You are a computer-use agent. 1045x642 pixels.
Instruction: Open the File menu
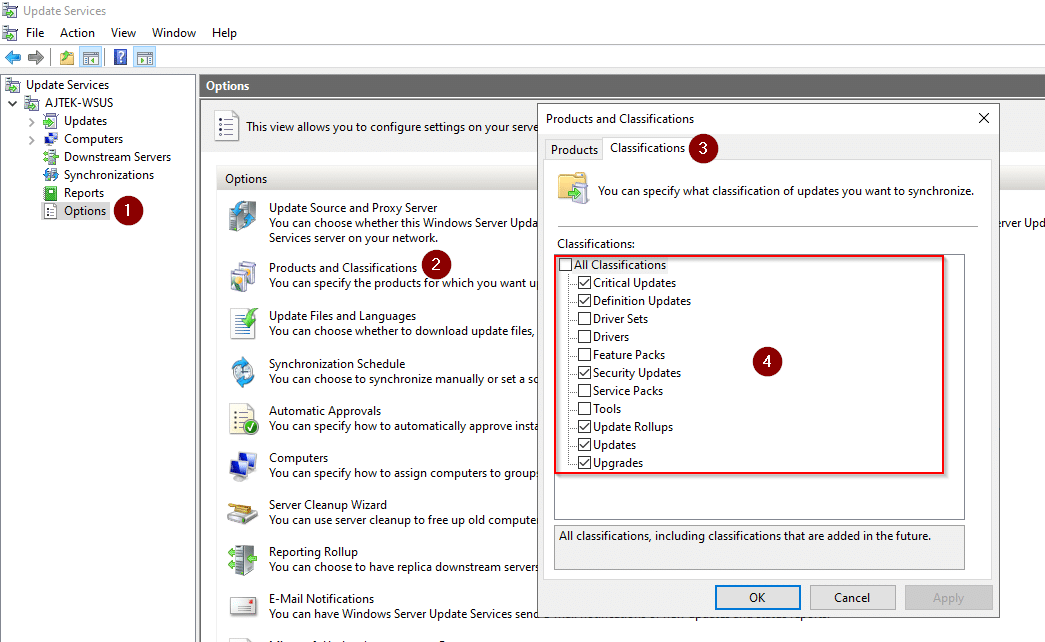(35, 33)
